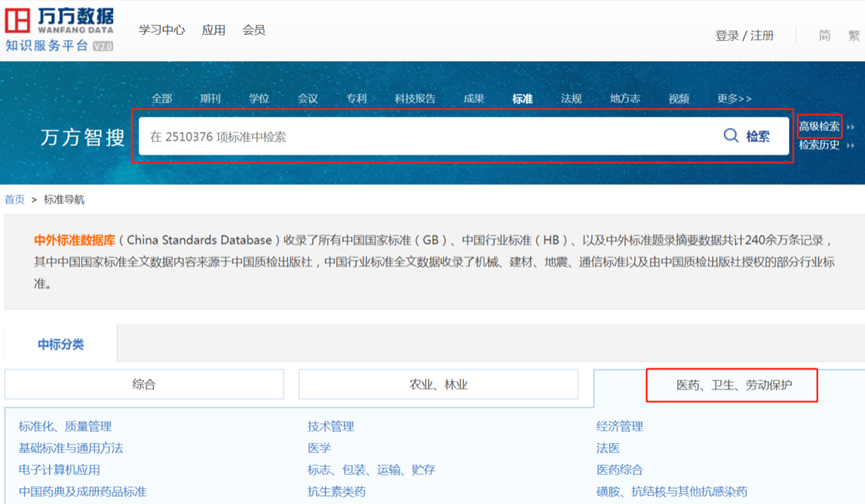Select the 法规 search tab

click(571, 99)
